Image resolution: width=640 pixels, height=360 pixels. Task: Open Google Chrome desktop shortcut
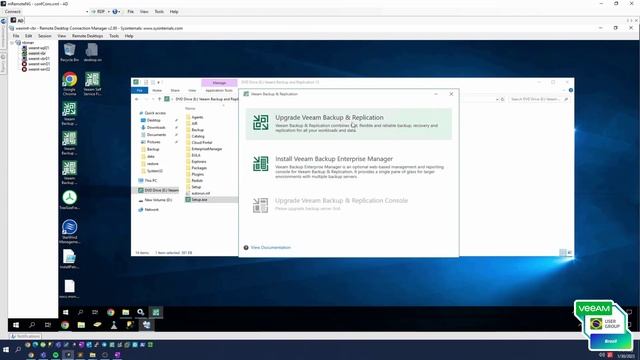pos(69,84)
